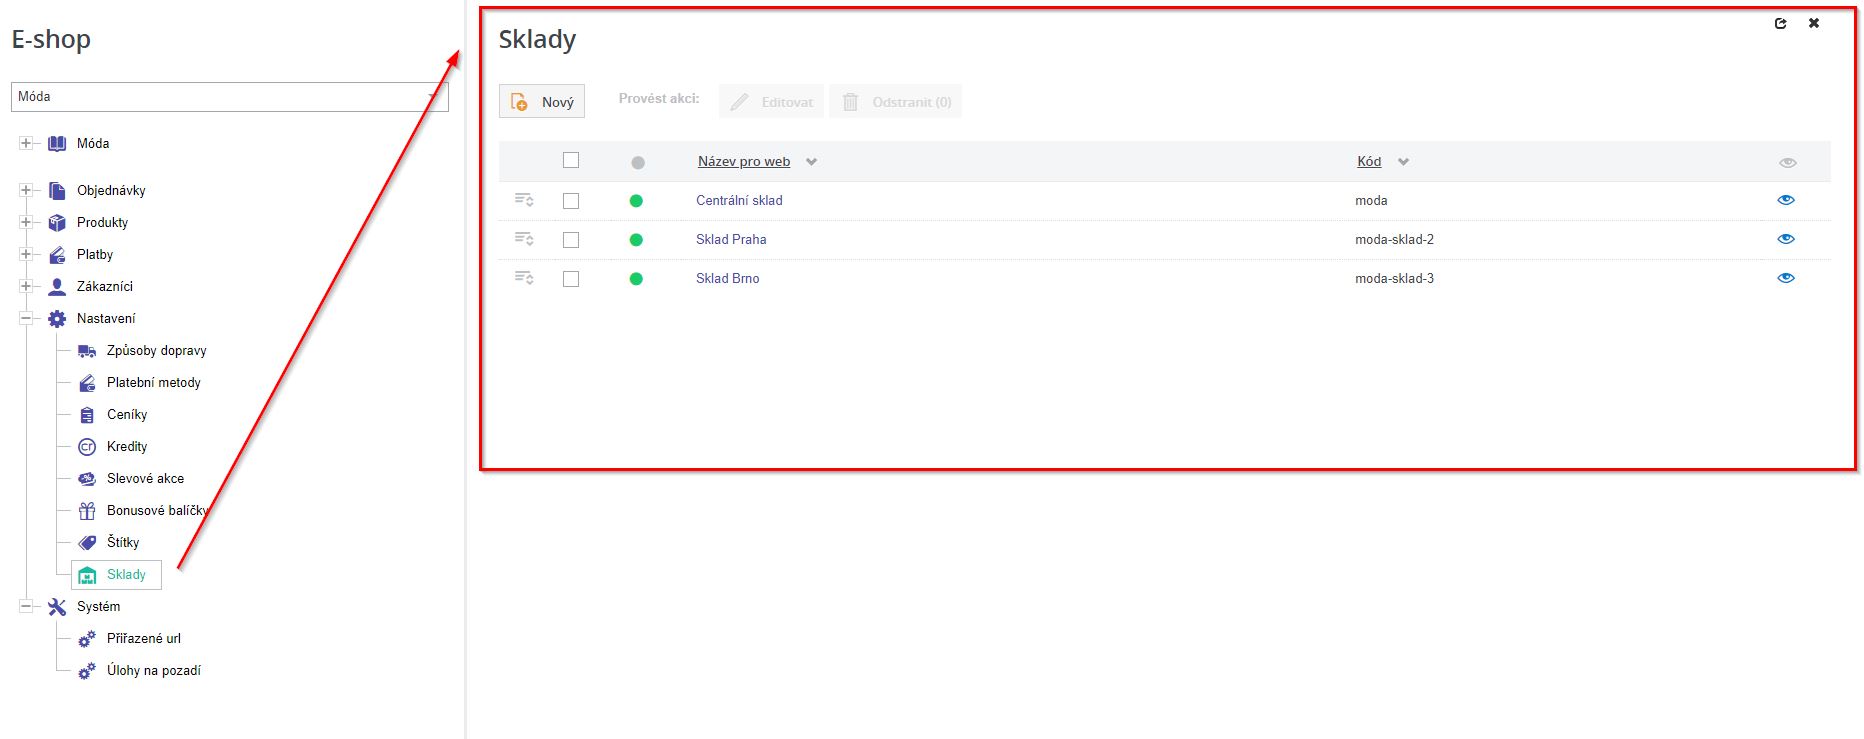The width and height of the screenshot is (1864, 739).
Task: Check the select-all checkbox in table header
Action: (571, 160)
